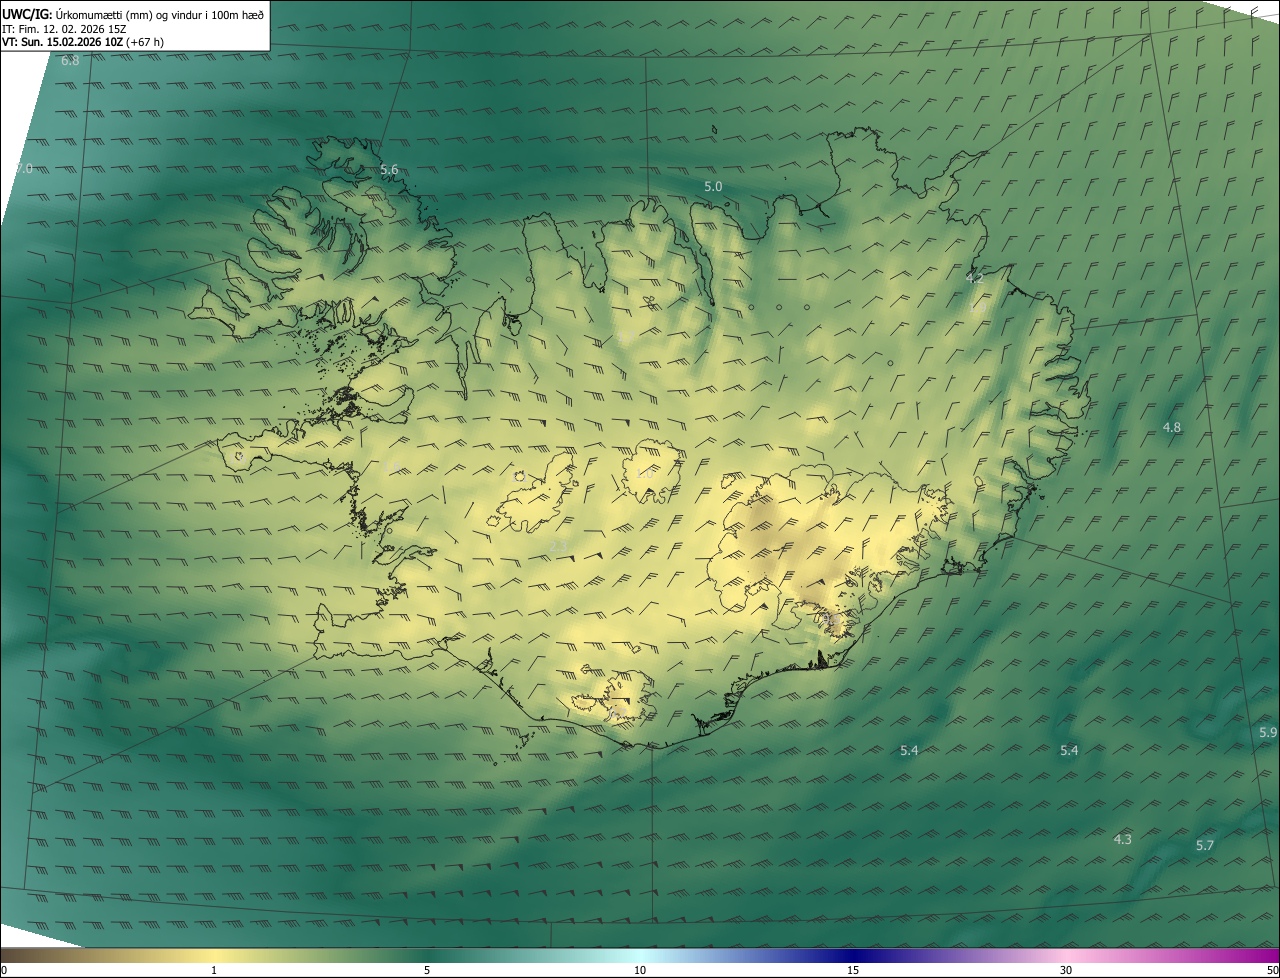Screen dimensions: 1280x978
Task: Click the 5.0 value label off the north coast
Action: coord(713,186)
